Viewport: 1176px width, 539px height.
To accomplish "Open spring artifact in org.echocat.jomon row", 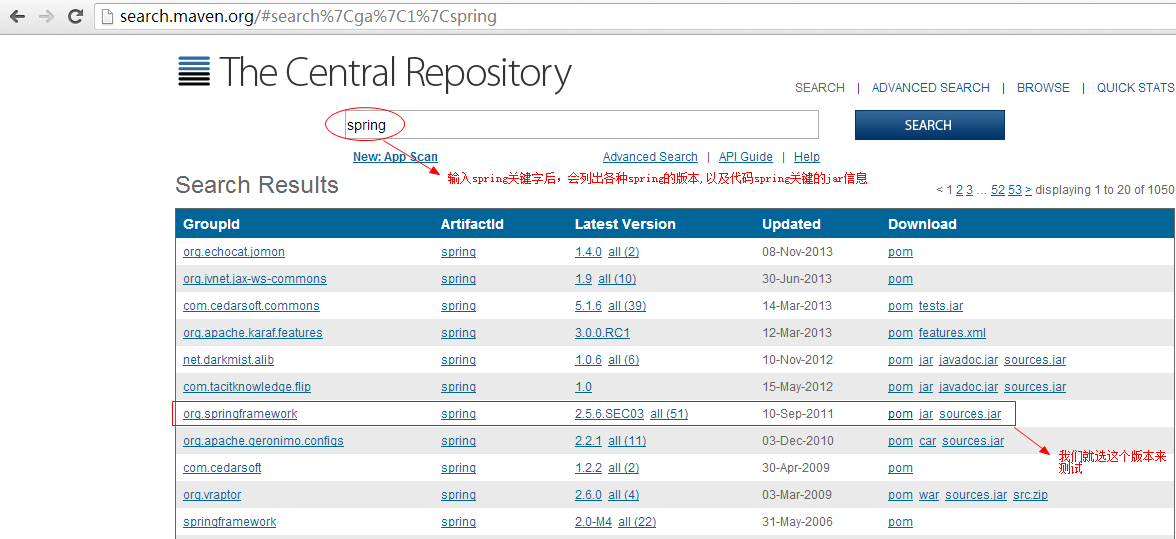I will point(458,252).
